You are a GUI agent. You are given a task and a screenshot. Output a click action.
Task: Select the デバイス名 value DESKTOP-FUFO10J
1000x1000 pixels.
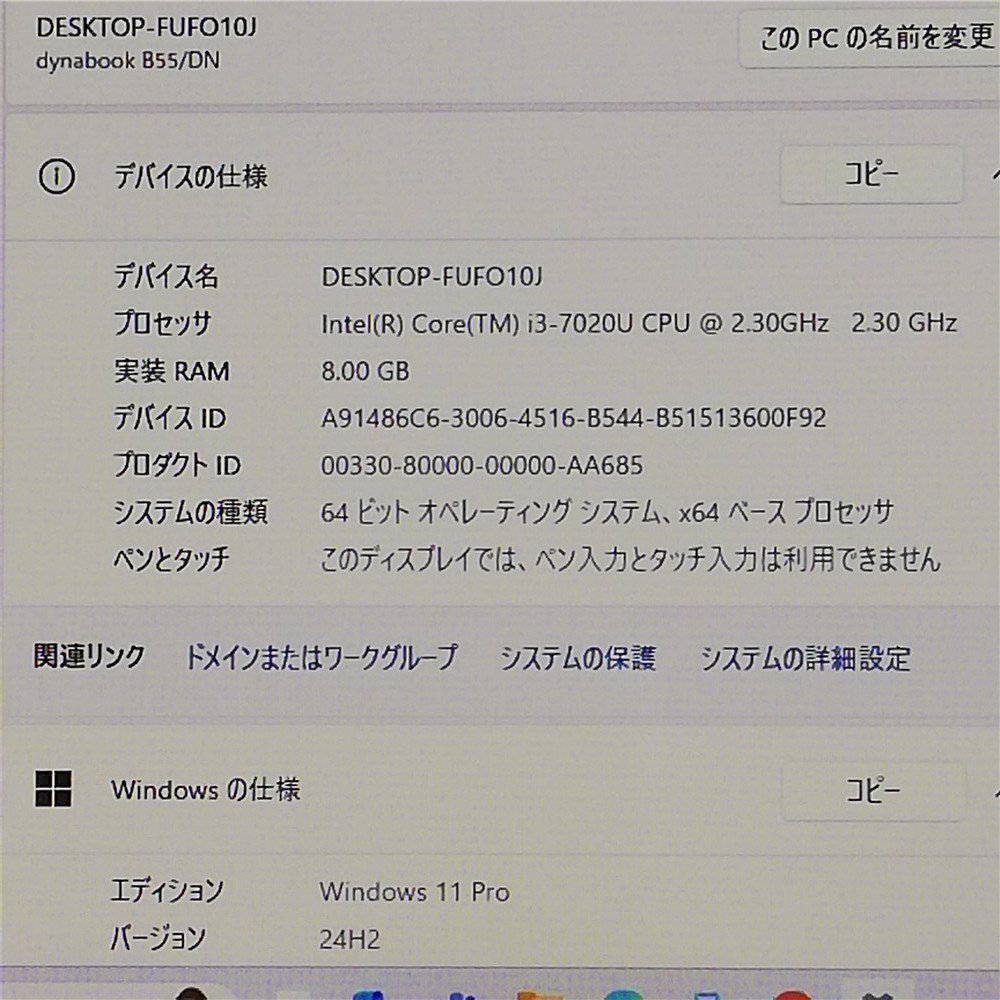pyautogui.click(x=432, y=277)
